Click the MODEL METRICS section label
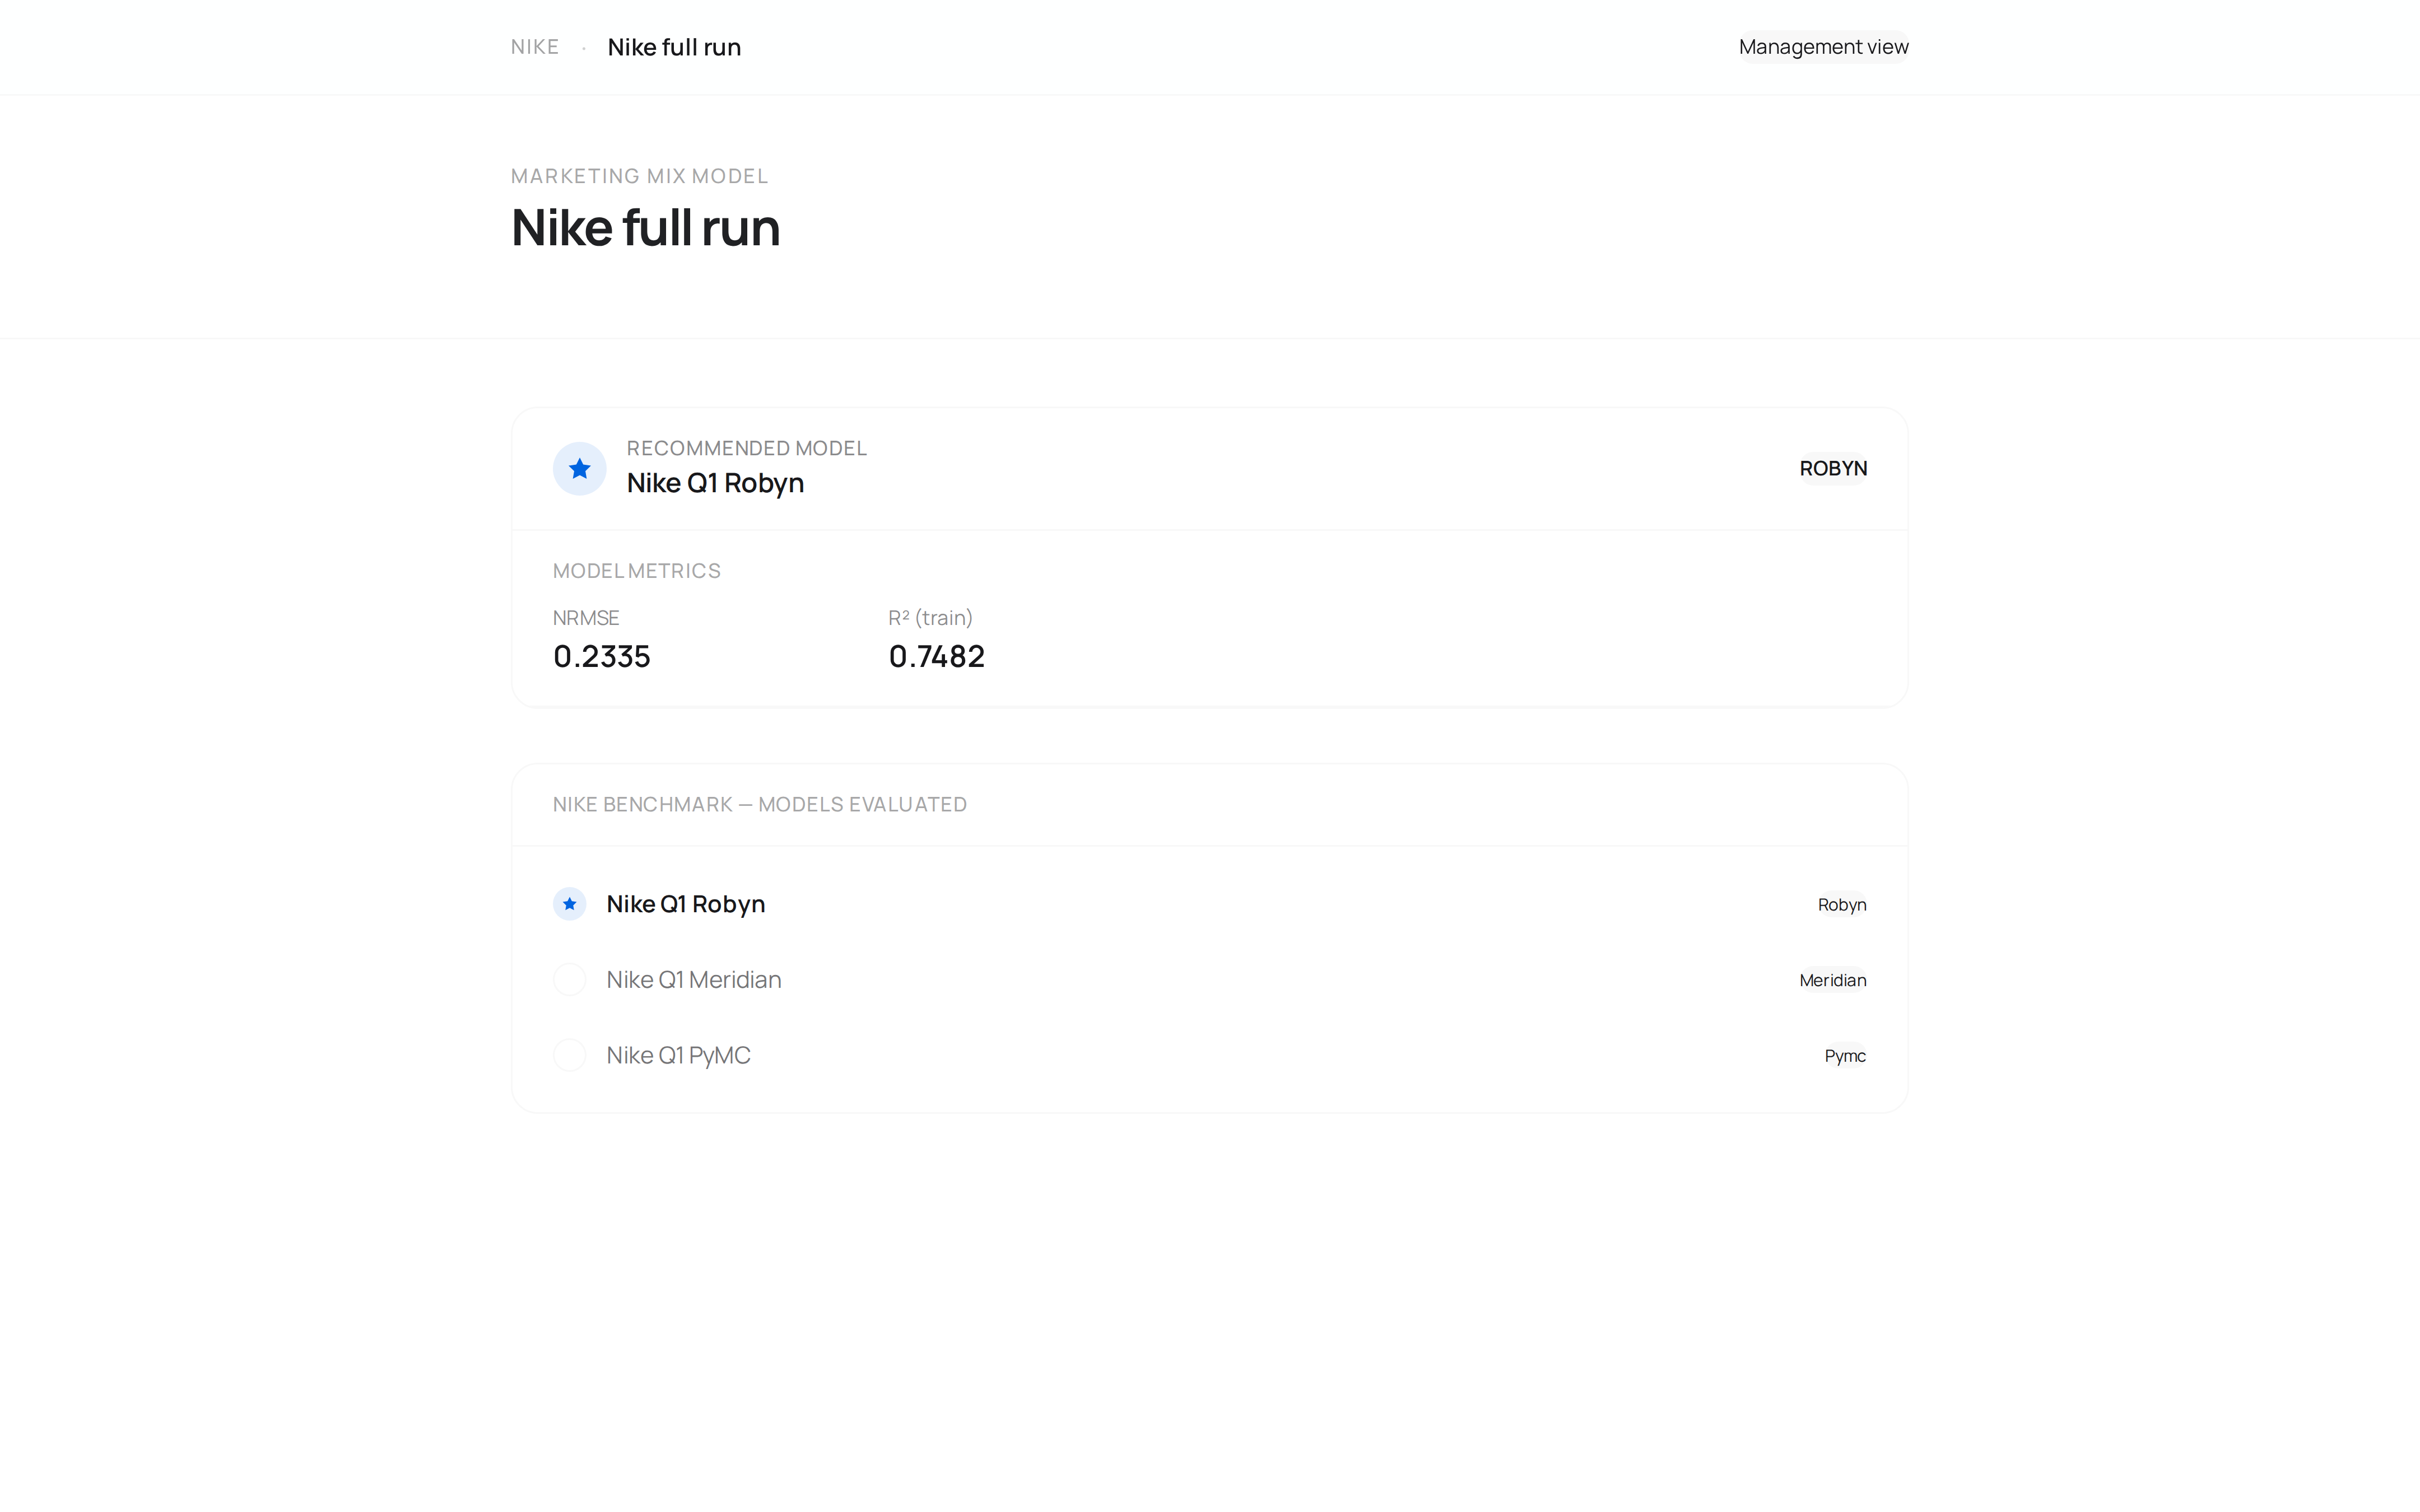Screen dimensions: 2420x1512 click(x=637, y=571)
